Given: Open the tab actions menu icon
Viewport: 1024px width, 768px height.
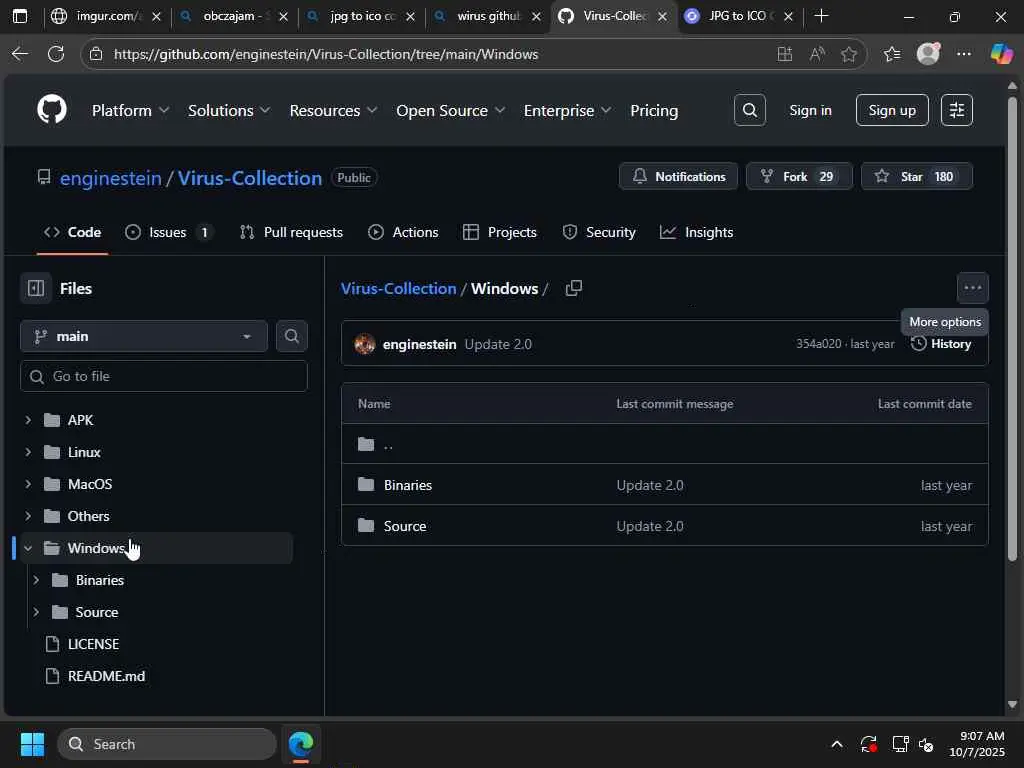Looking at the screenshot, I should click(20, 16).
